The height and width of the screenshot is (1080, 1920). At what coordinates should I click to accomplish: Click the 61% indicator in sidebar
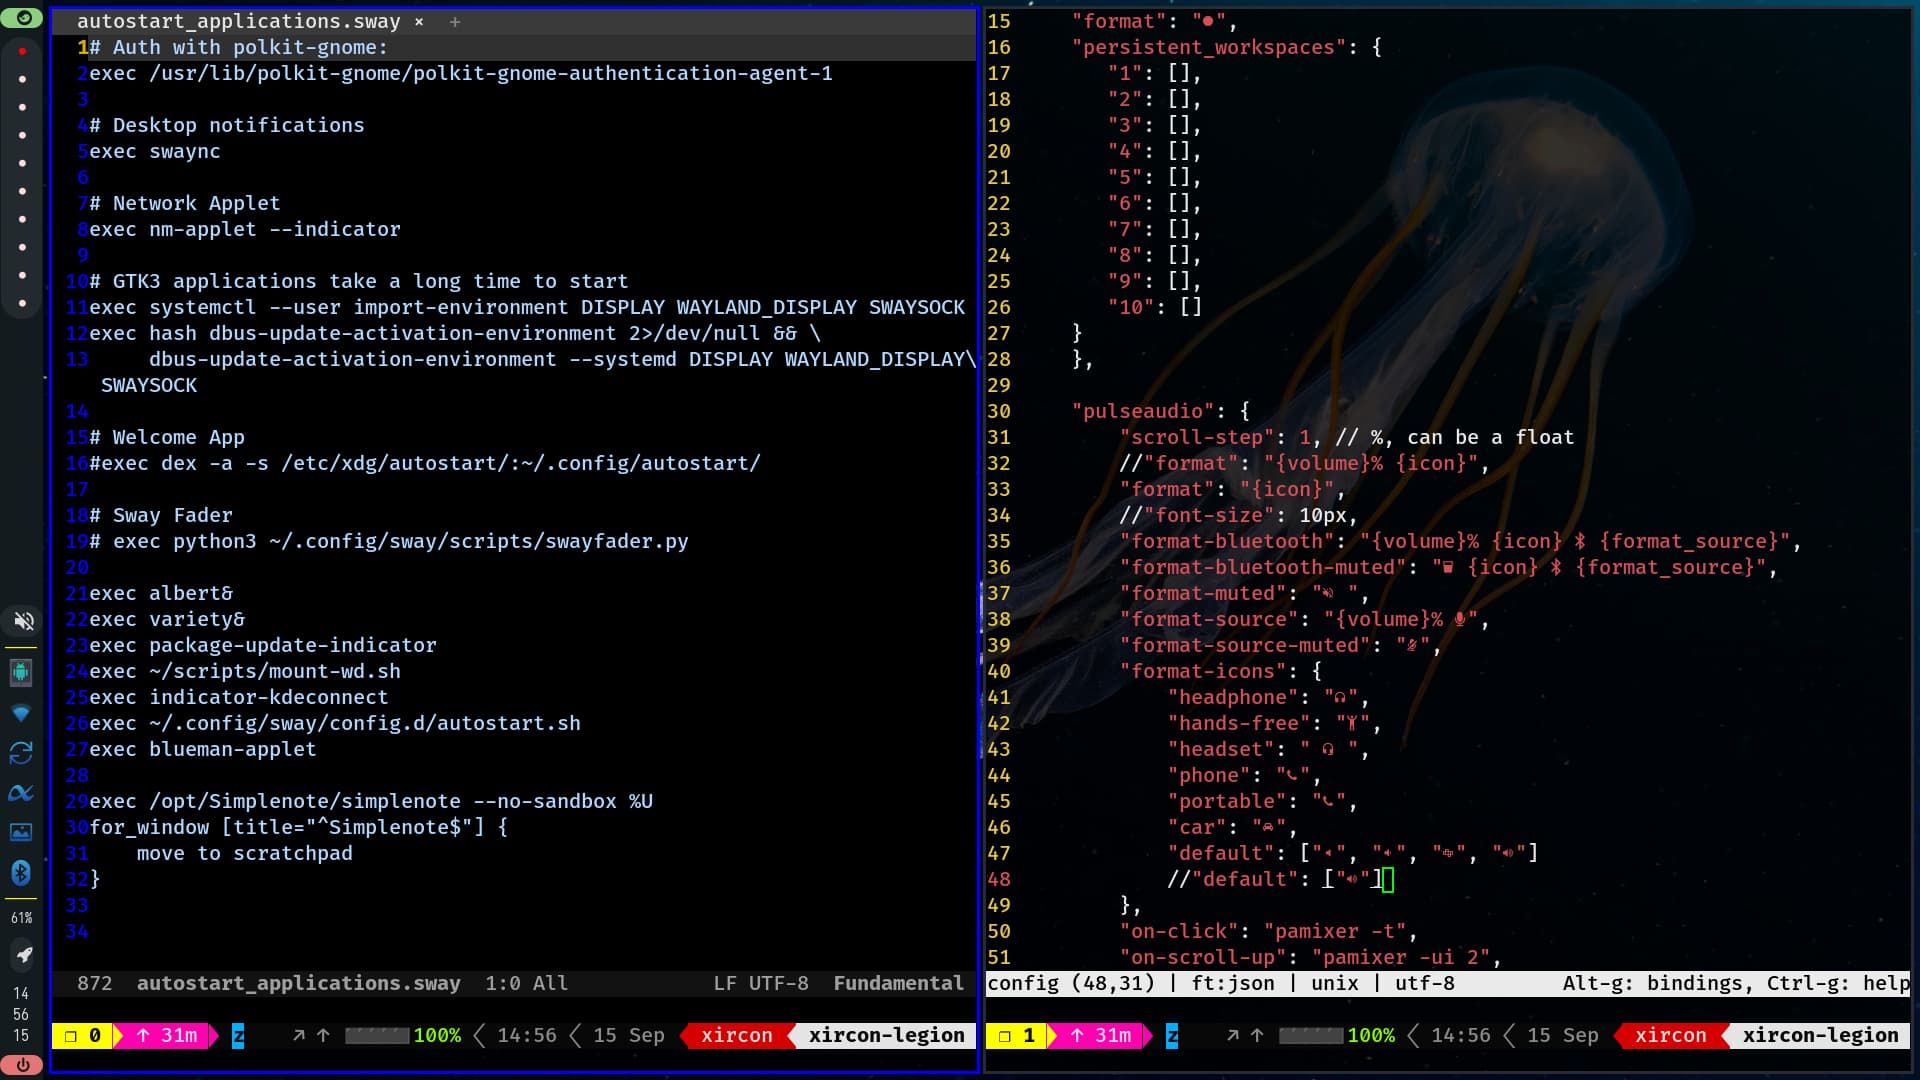(x=21, y=918)
